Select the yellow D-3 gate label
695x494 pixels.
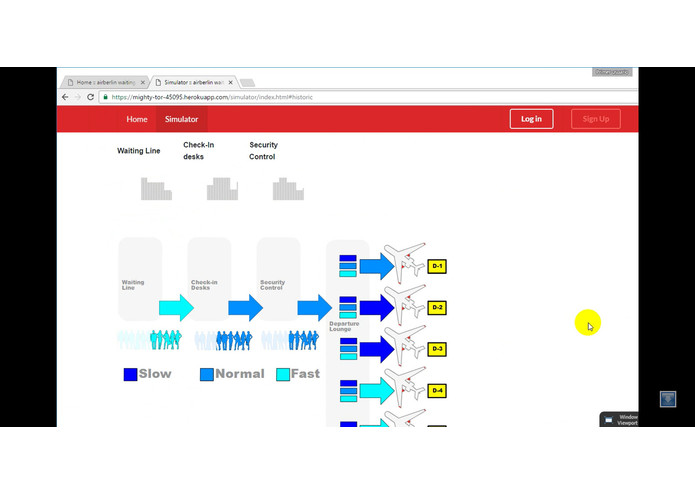coord(437,349)
